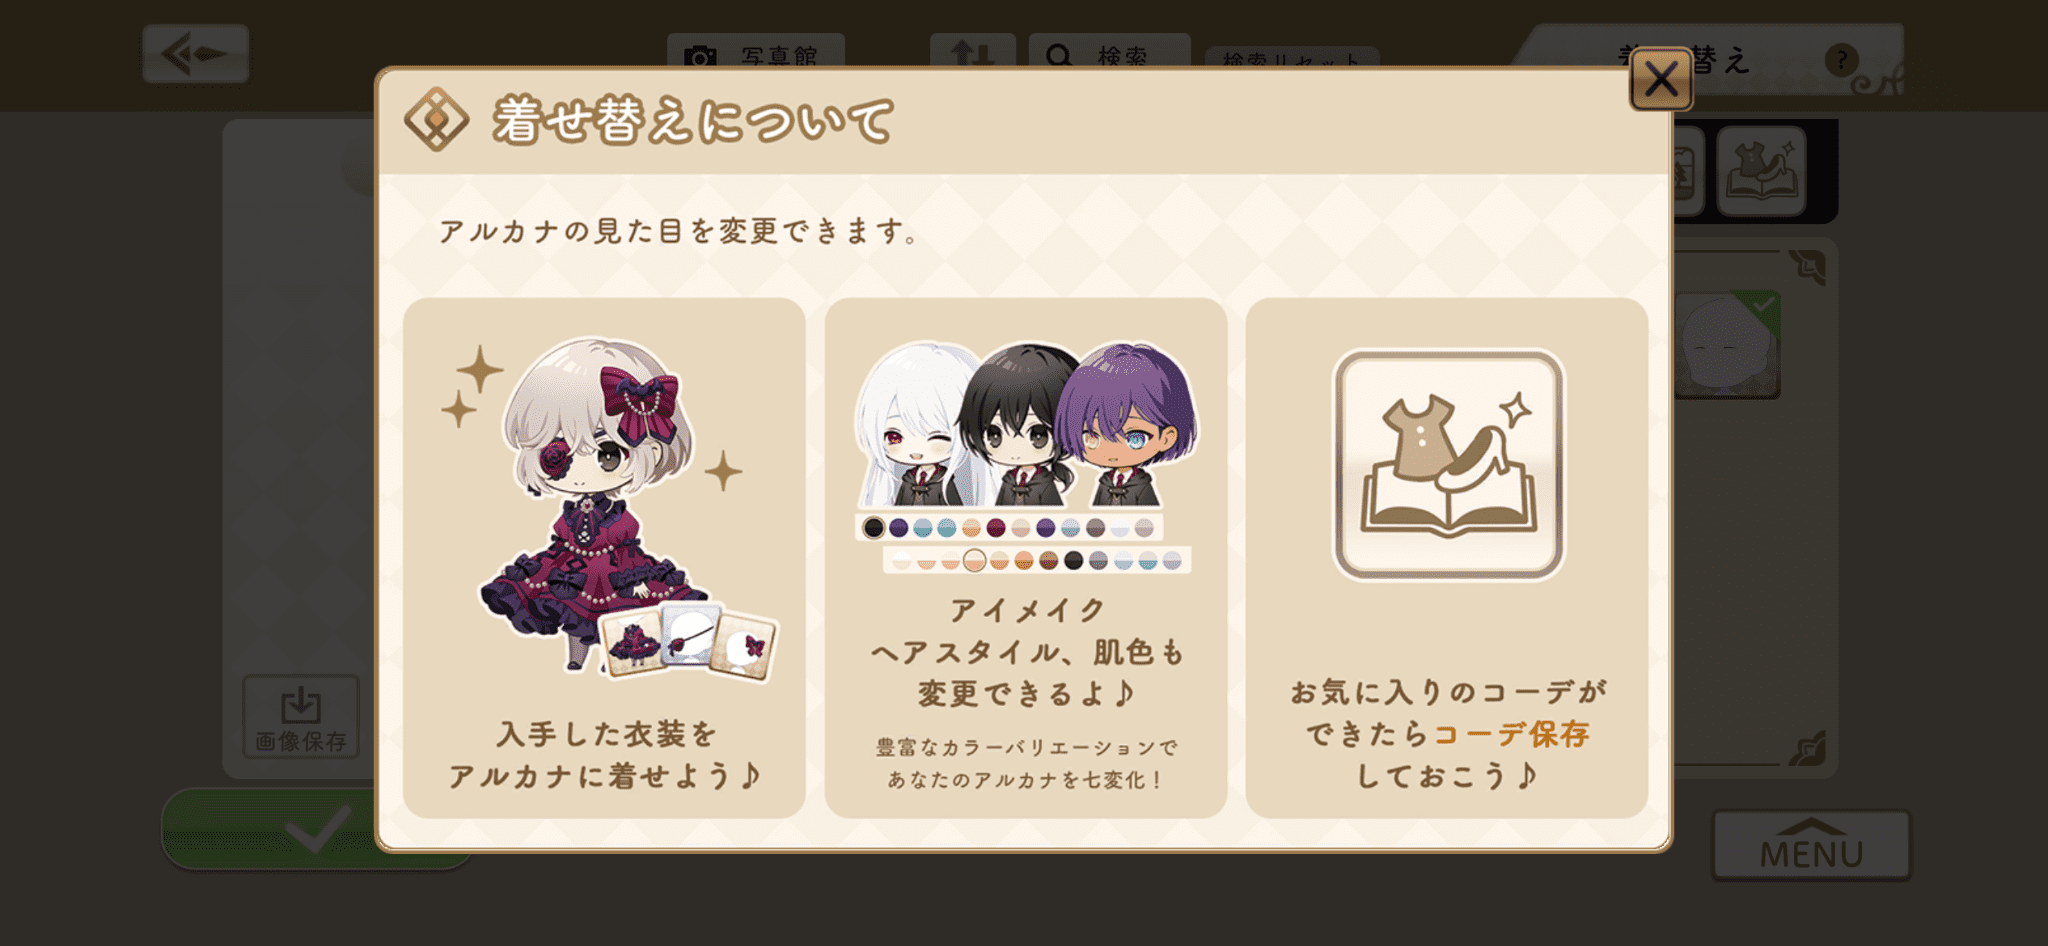Click the coordinate save book icon tab

coord(1761,171)
